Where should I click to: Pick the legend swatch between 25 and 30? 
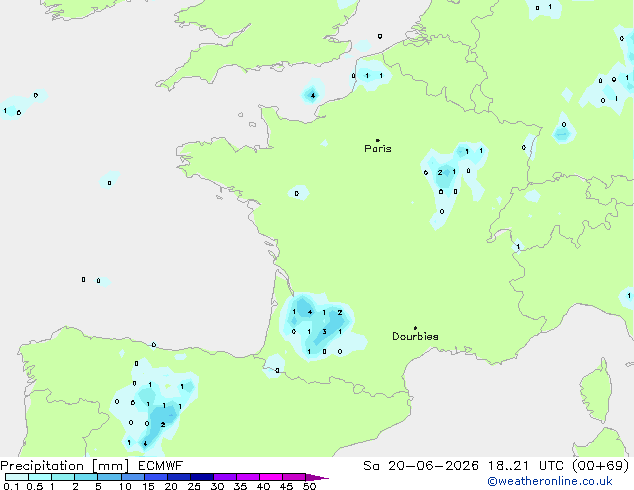202,477
